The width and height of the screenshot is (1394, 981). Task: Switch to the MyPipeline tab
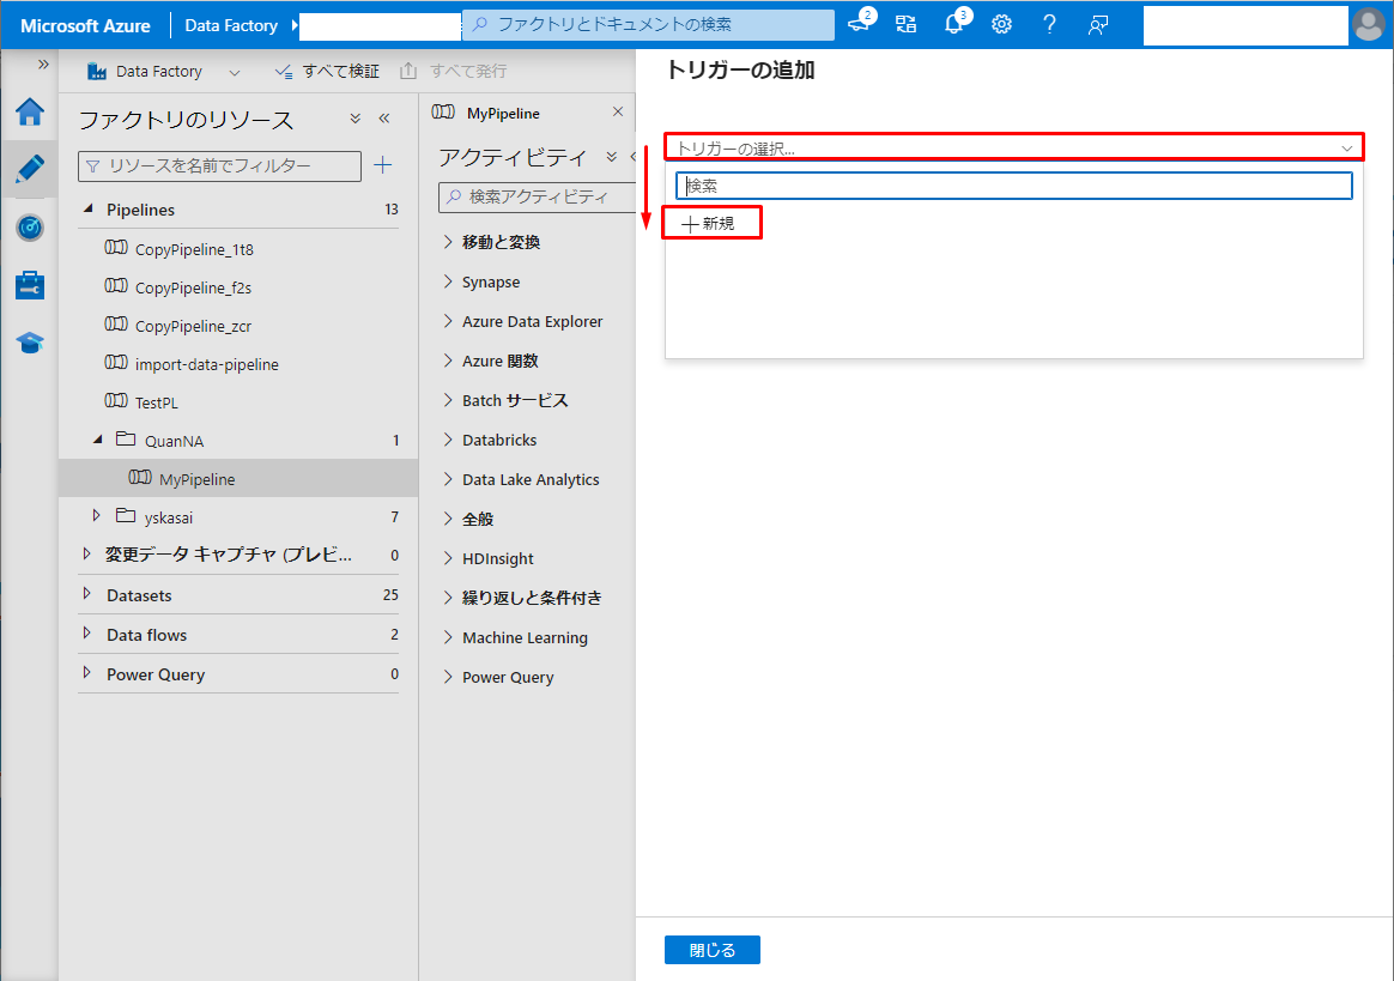pyautogui.click(x=503, y=113)
